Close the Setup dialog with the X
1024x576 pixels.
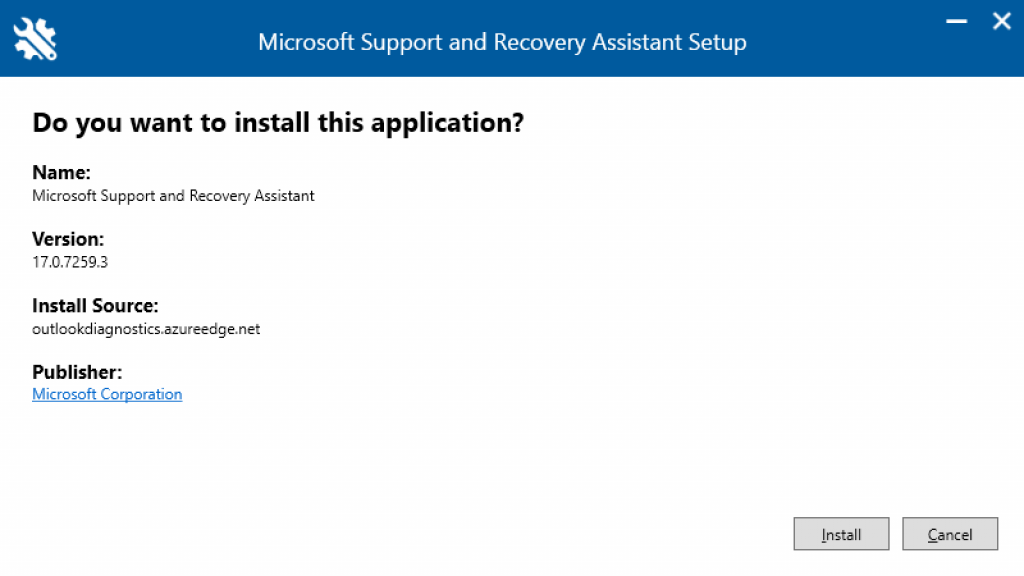coord(1001,21)
